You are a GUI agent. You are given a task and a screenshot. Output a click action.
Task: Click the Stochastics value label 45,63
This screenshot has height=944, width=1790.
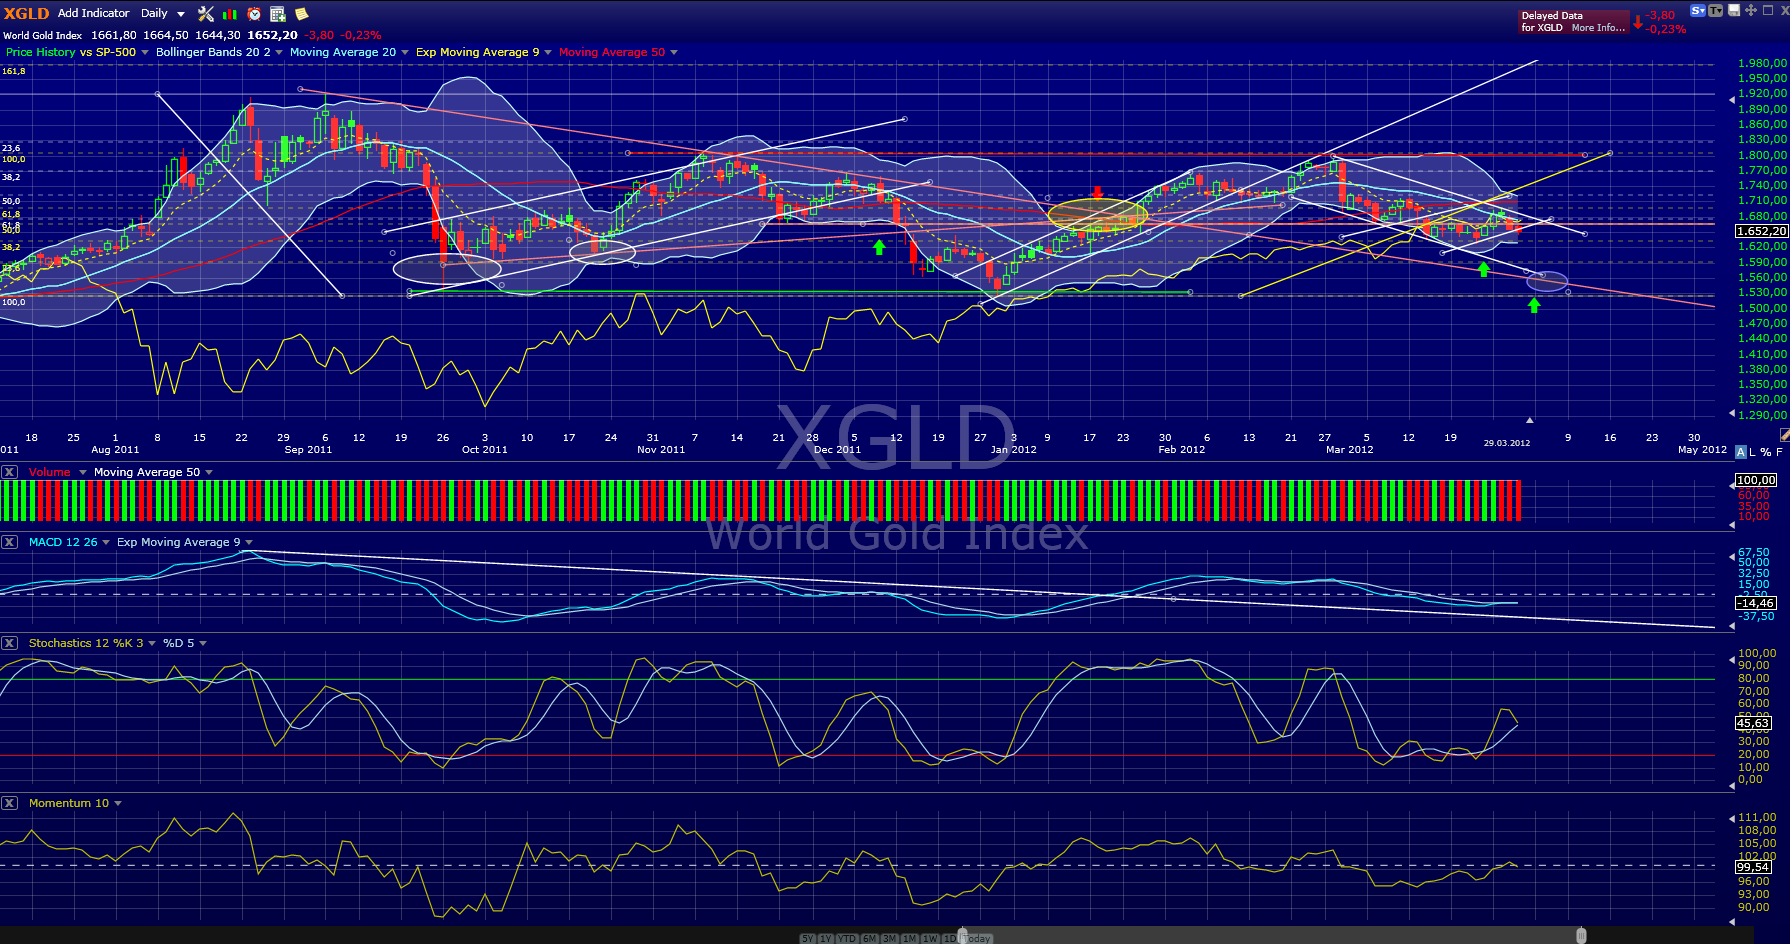pyautogui.click(x=1753, y=723)
